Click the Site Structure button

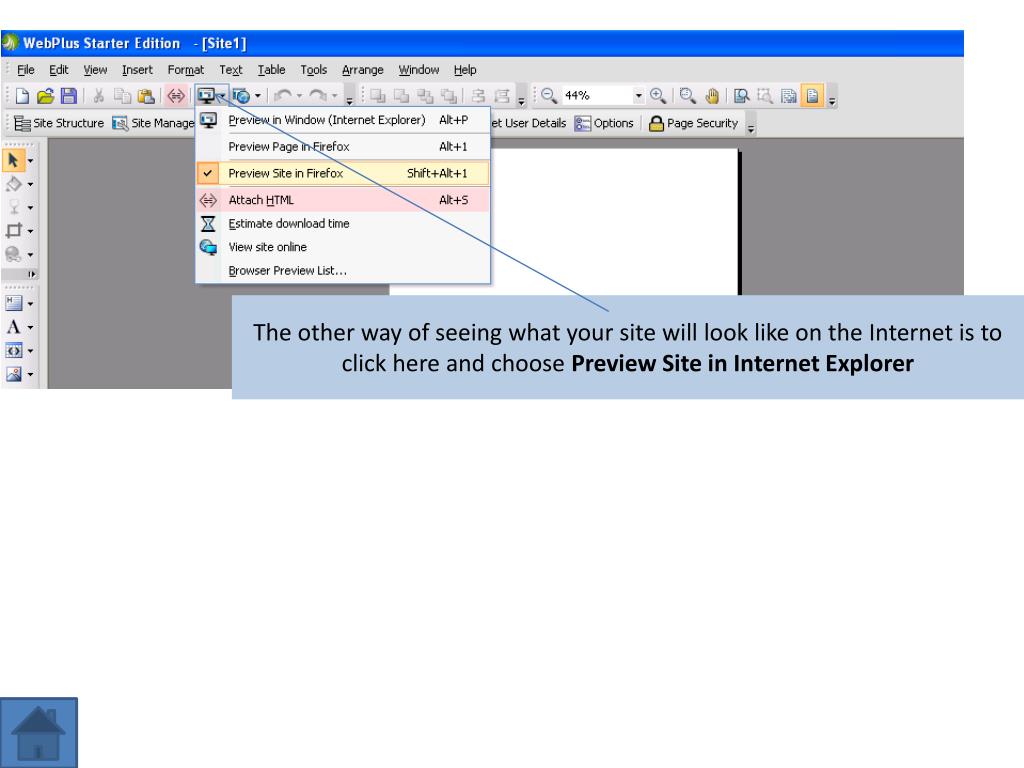pos(59,123)
